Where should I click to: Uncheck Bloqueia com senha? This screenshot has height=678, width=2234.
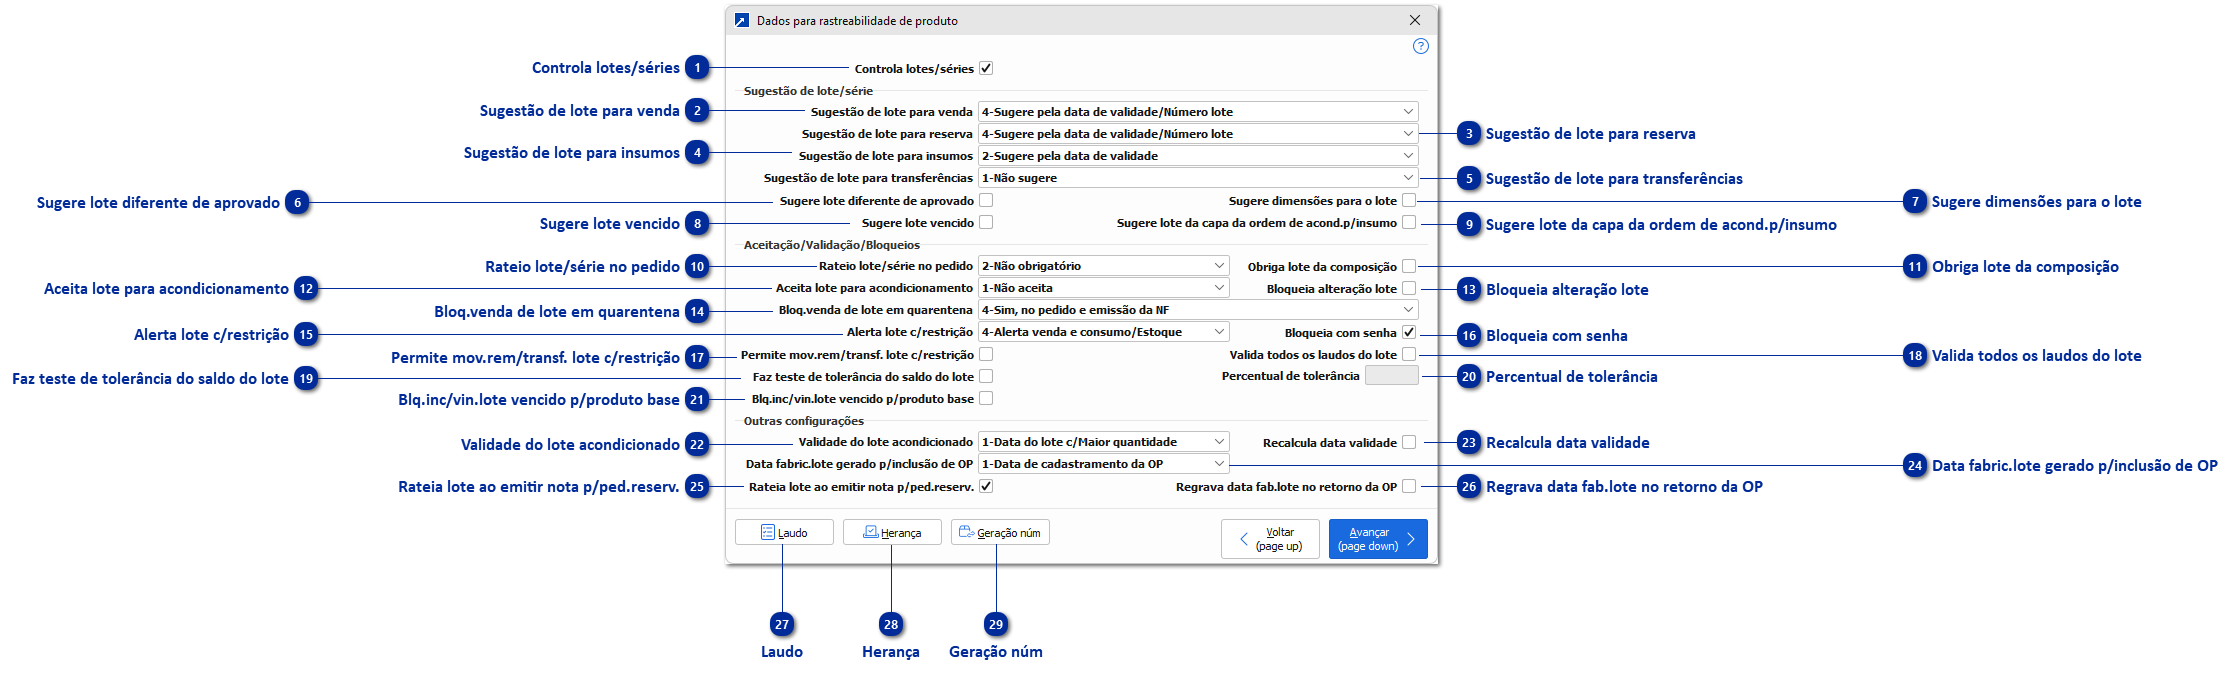pos(1409,332)
